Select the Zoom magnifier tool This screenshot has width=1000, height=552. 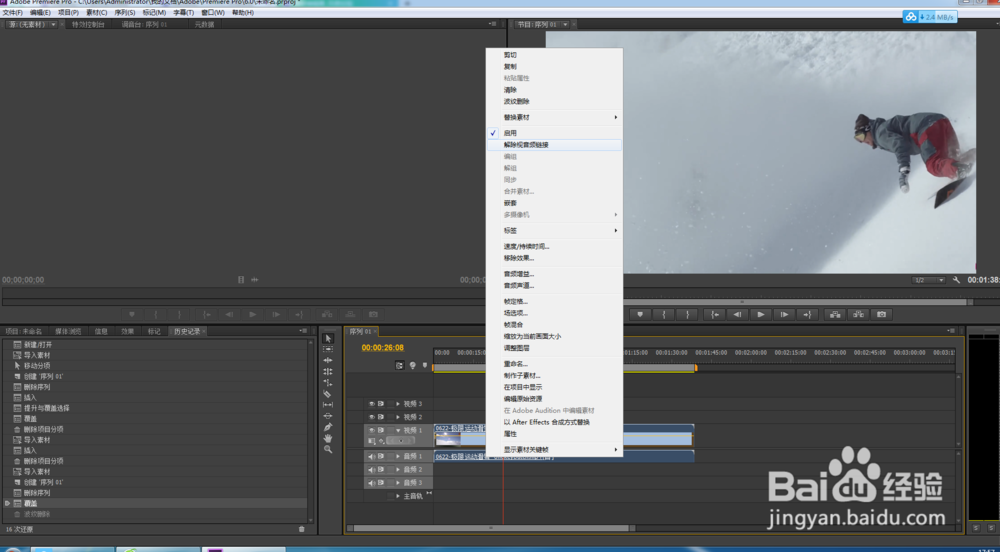pos(328,449)
